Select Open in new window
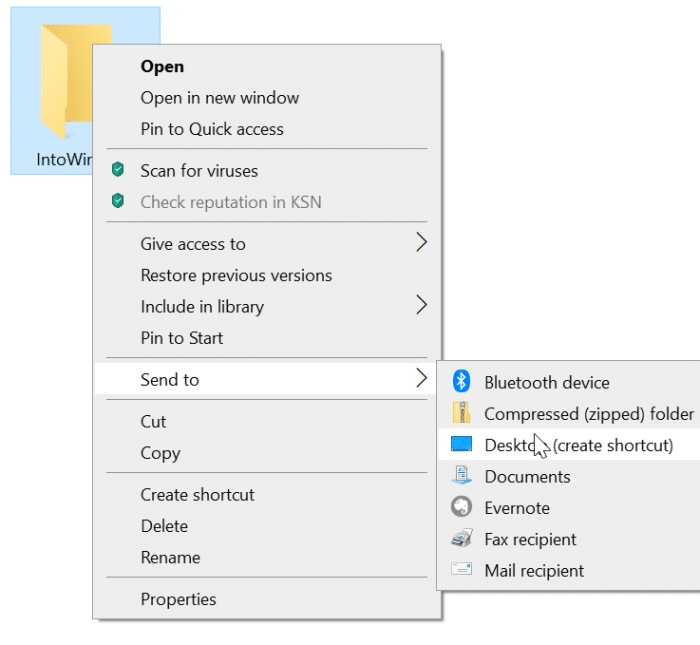 click(x=267, y=98)
